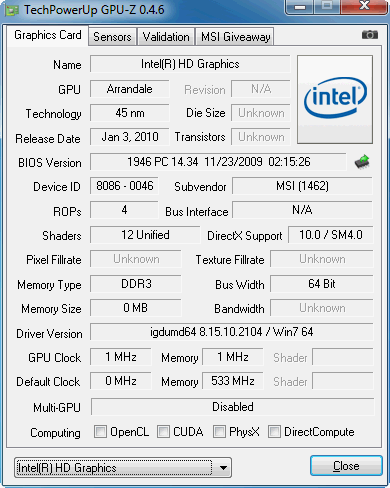Click the Driver Version label
This screenshot has height=488, width=390.
(x=49, y=334)
